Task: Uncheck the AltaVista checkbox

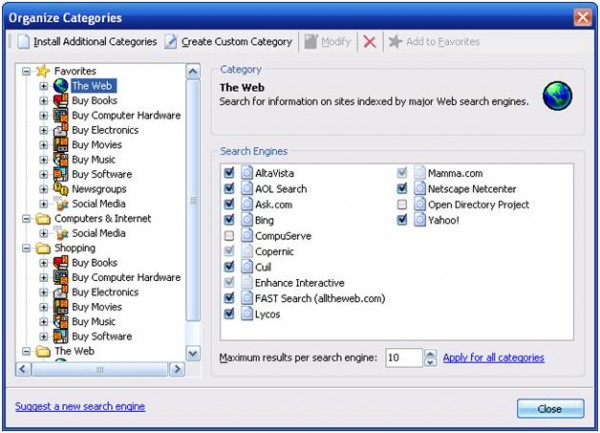Action: pos(229,173)
